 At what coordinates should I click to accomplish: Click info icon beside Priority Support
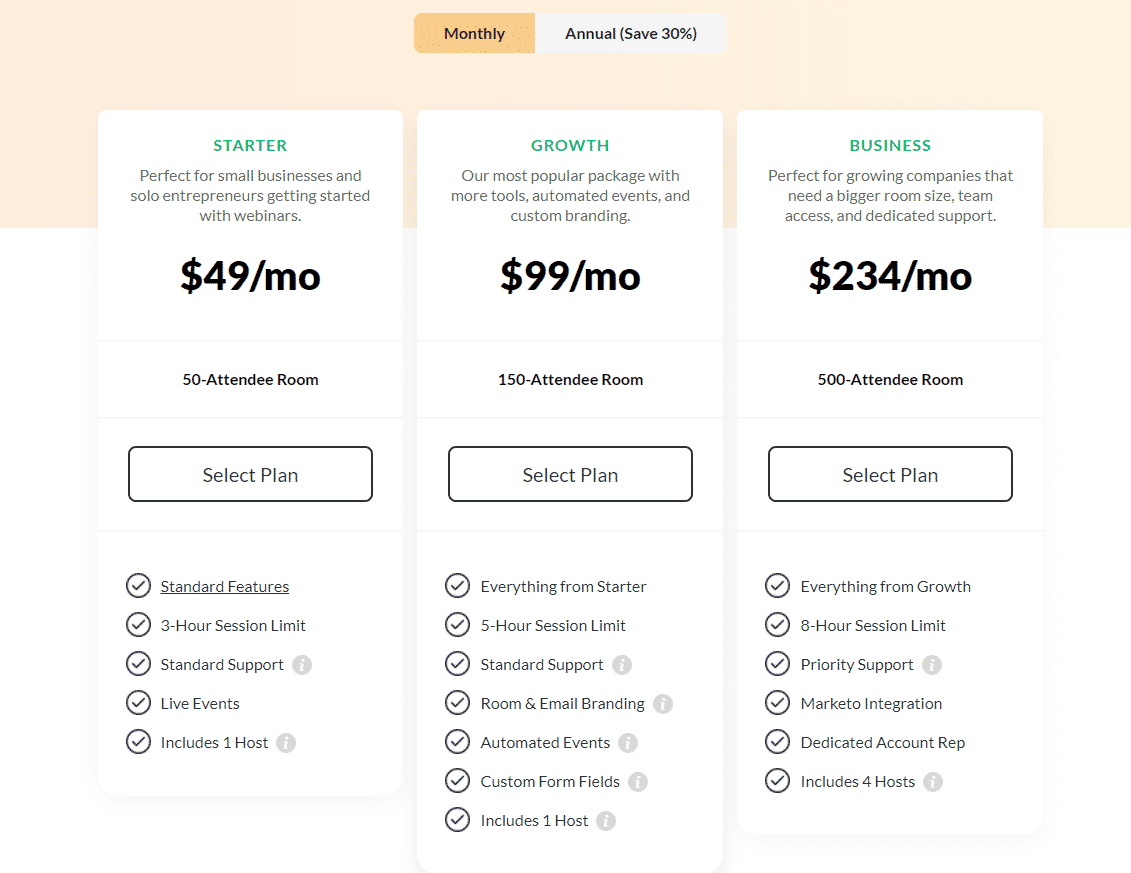932,664
